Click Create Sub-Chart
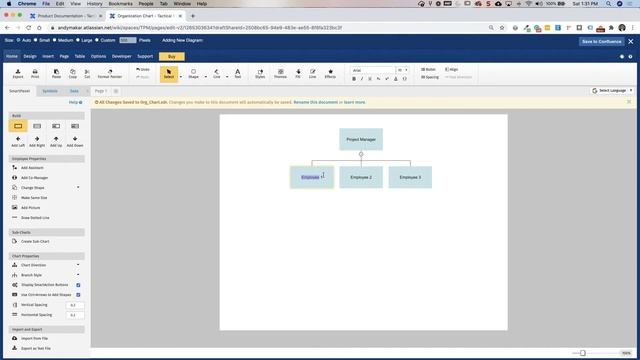Screen dimensions: 640x360 (x=35, y=241)
